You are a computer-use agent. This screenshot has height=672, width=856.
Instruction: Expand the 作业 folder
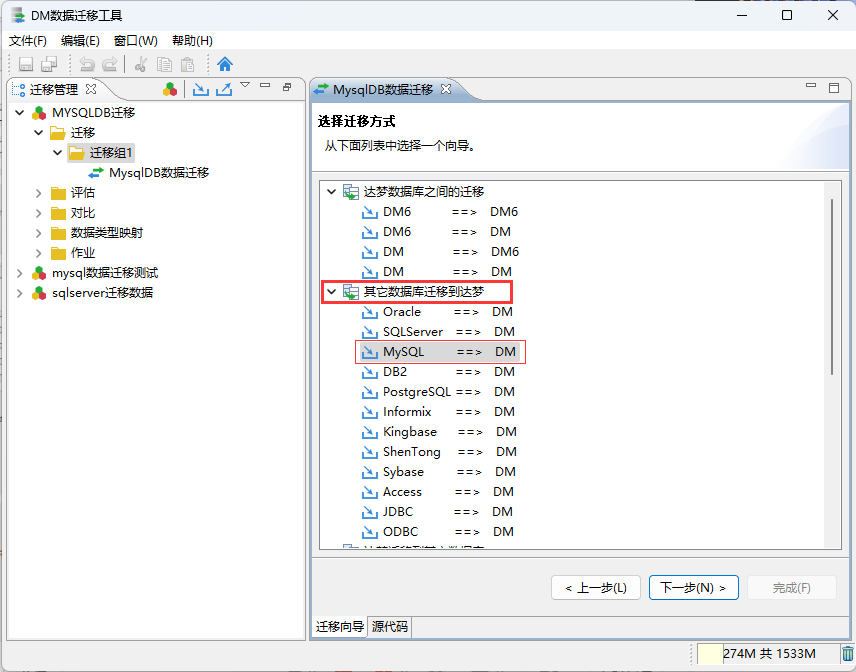[39, 253]
